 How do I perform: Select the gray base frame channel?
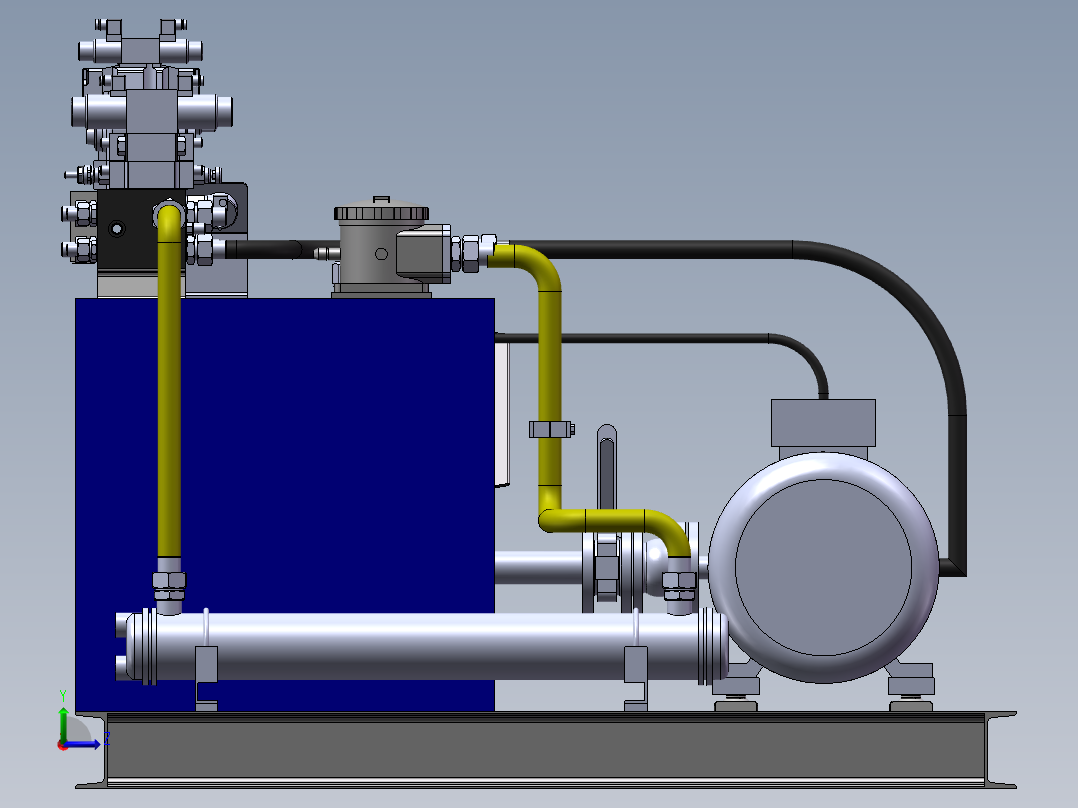pyautogui.click(x=547, y=750)
